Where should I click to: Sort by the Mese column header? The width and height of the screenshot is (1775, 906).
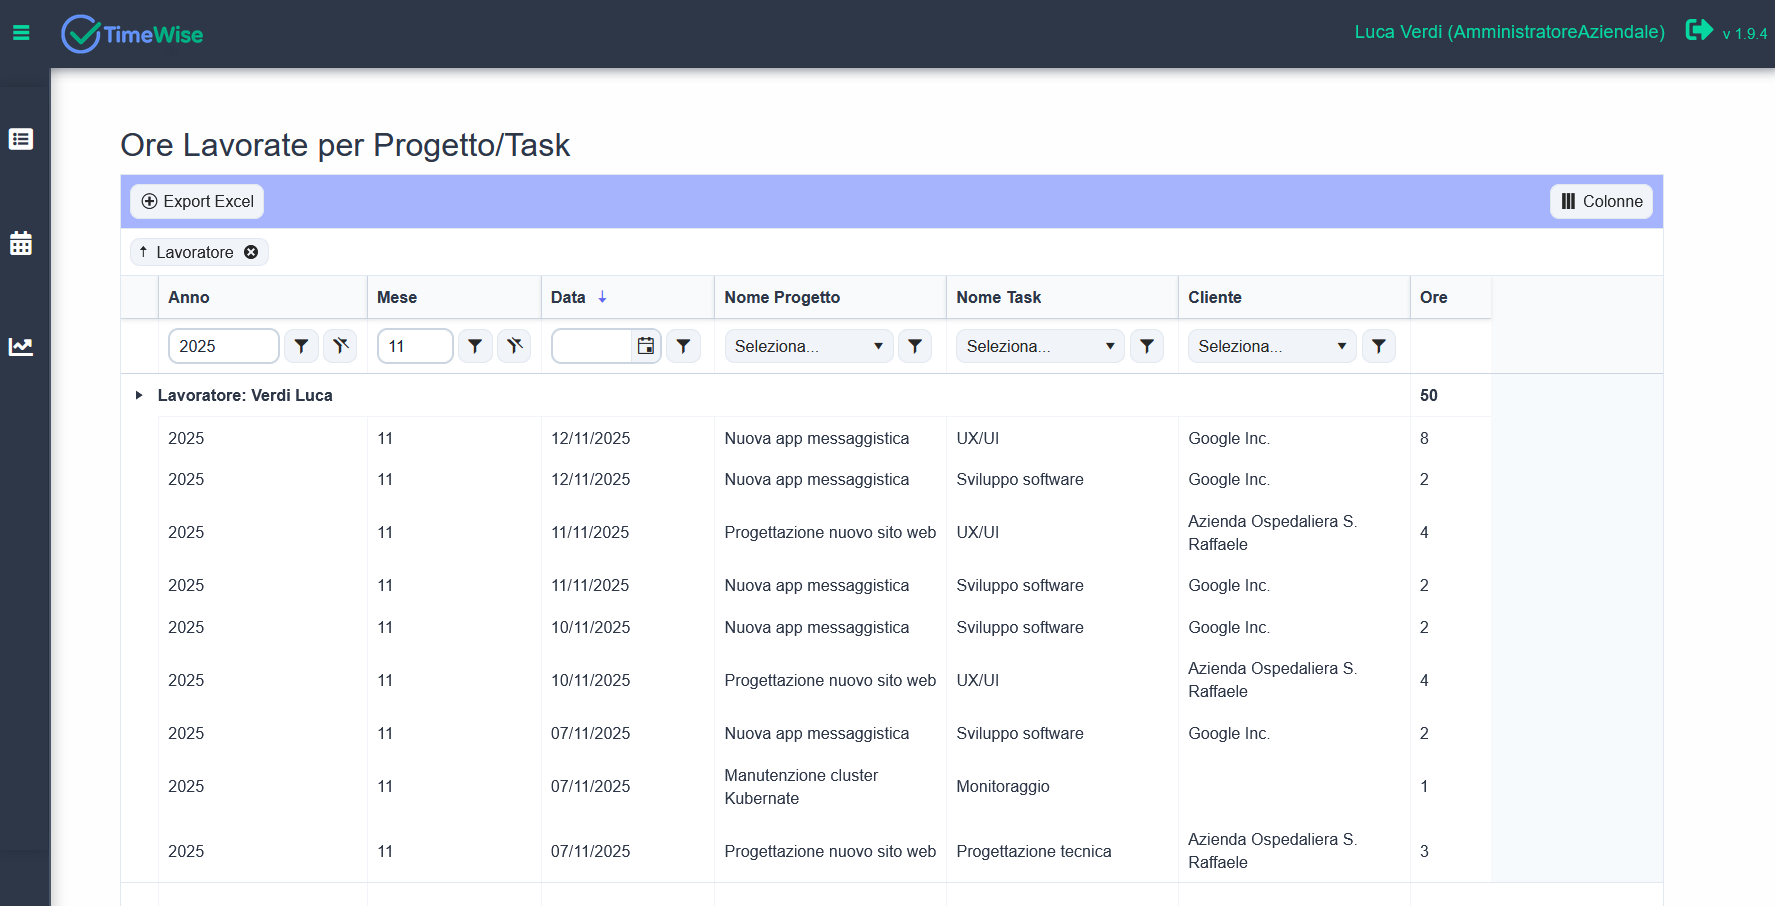454,297
